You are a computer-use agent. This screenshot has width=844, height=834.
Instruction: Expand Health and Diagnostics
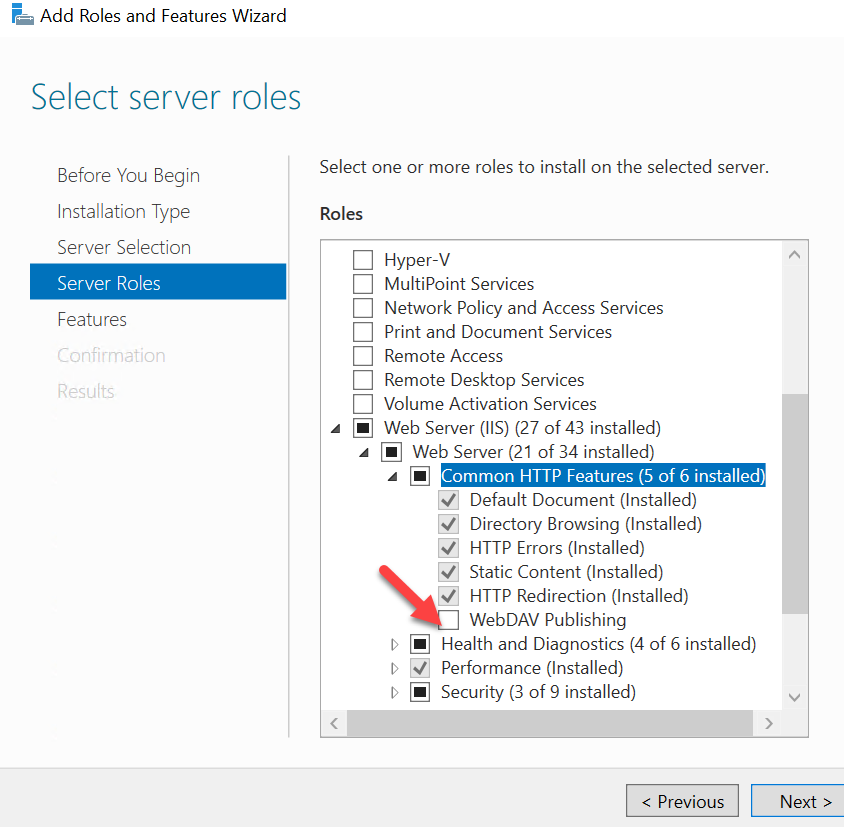(394, 643)
